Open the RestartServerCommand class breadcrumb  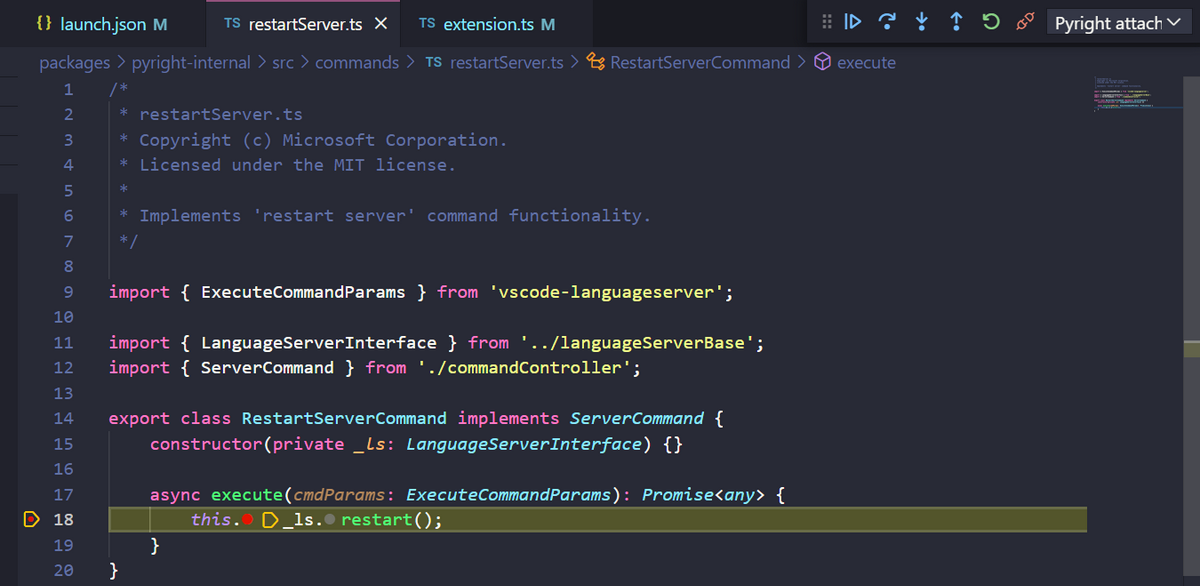[x=700, y=62]
